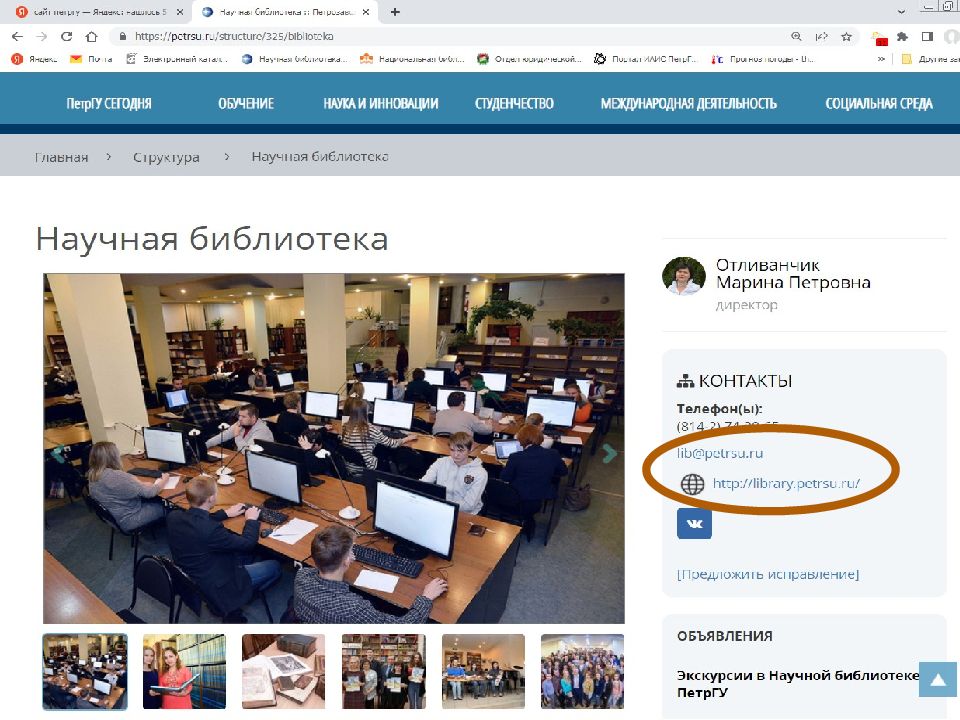
Task: Click the browser reload page icon
Action: (x=66, y=36)
